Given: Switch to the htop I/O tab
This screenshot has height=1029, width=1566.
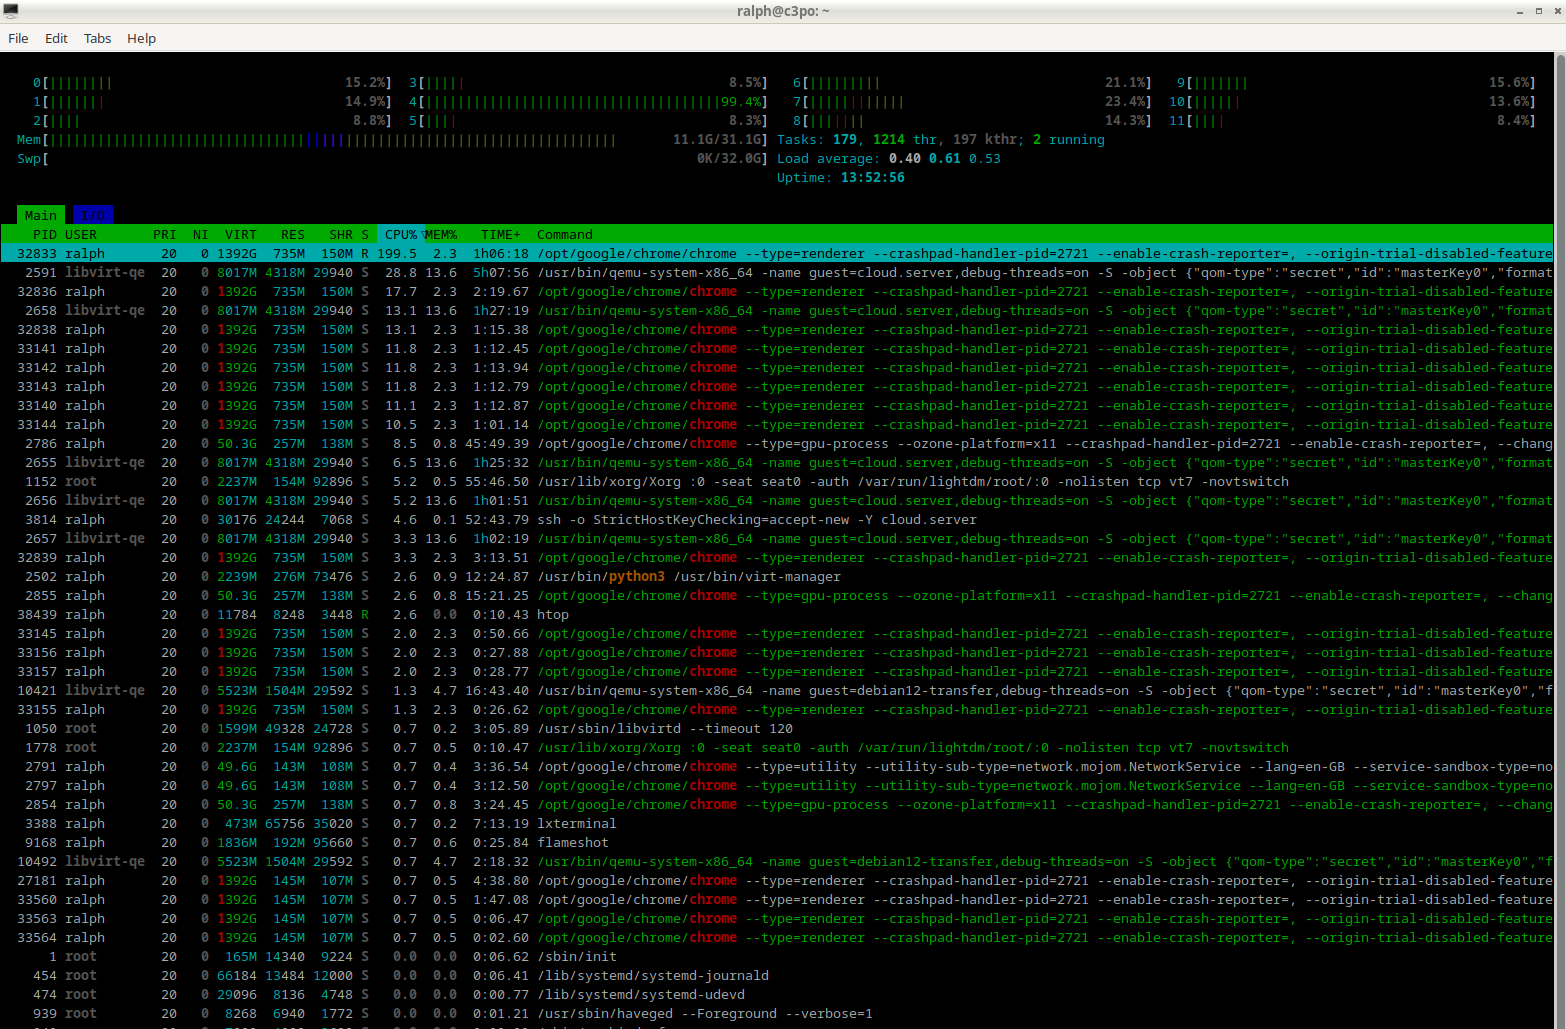Looking at the screenshot, I should pos(93,215).
